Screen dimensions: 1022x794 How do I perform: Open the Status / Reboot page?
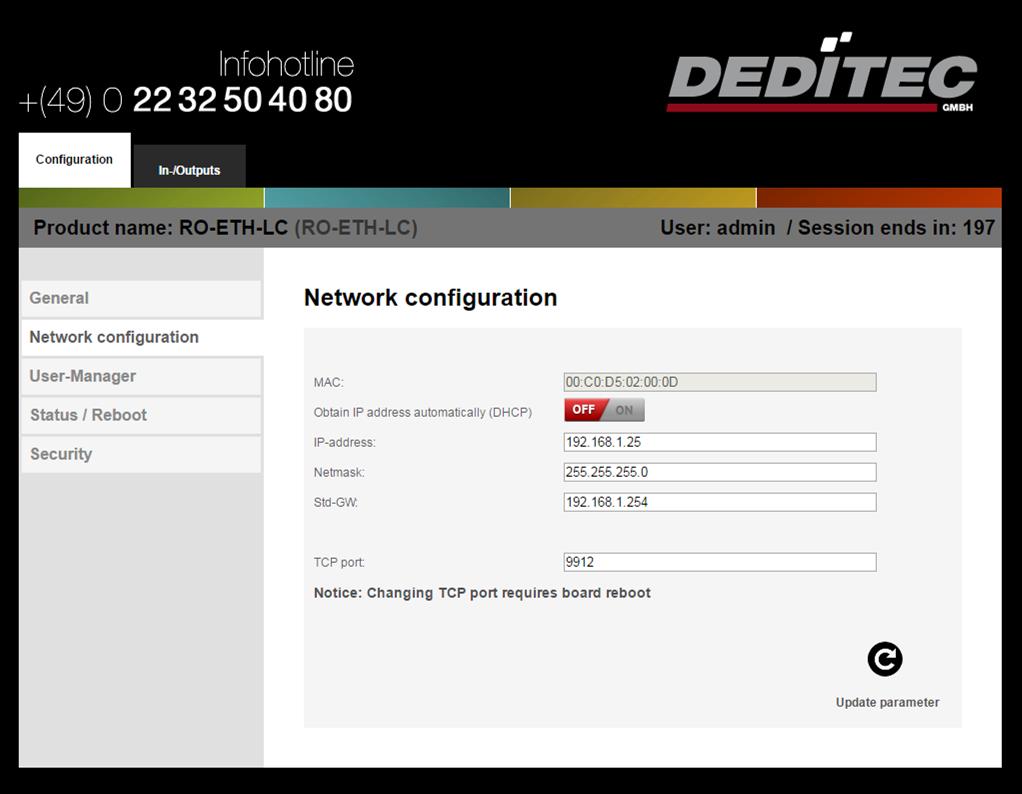tap(140, 415)
